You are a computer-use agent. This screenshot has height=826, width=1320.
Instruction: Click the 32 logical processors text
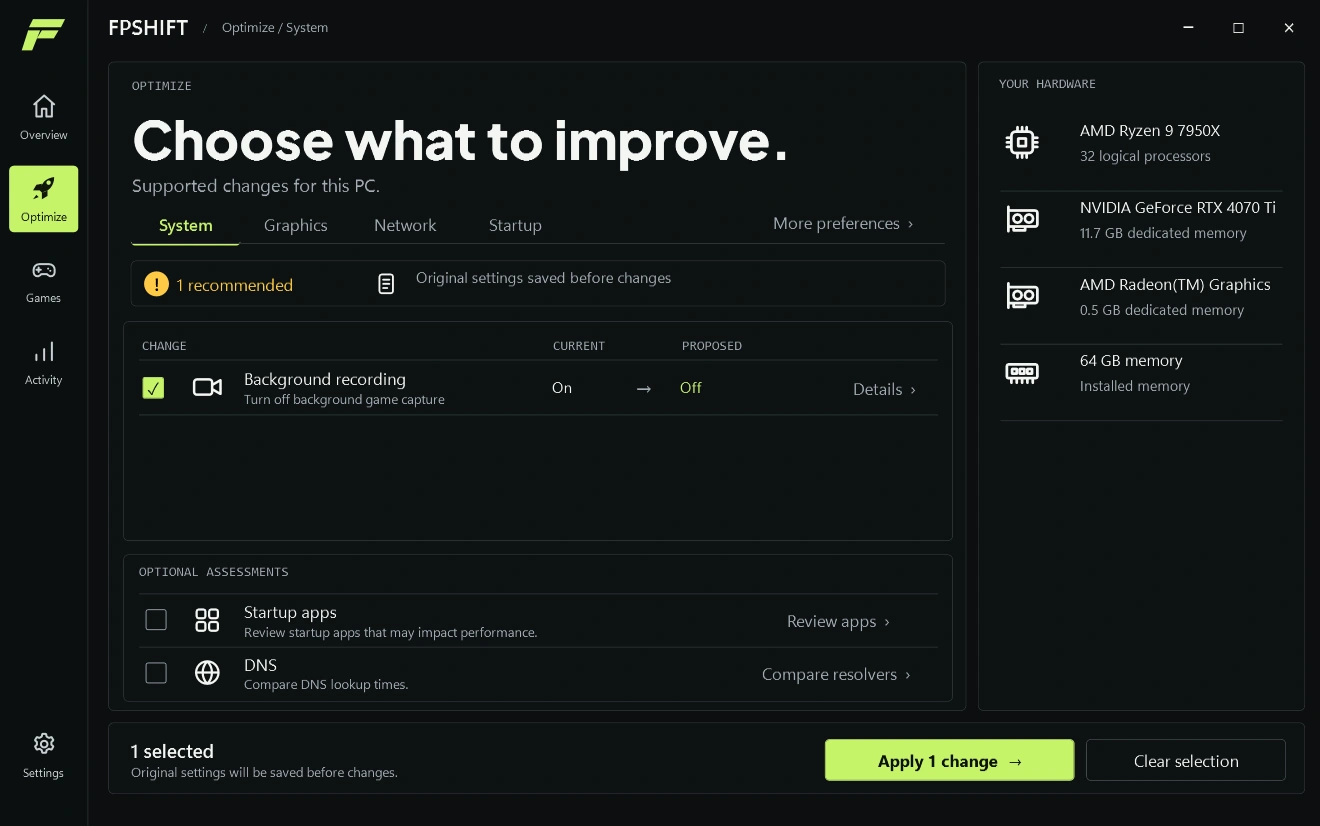click(x=1145, y=156)
